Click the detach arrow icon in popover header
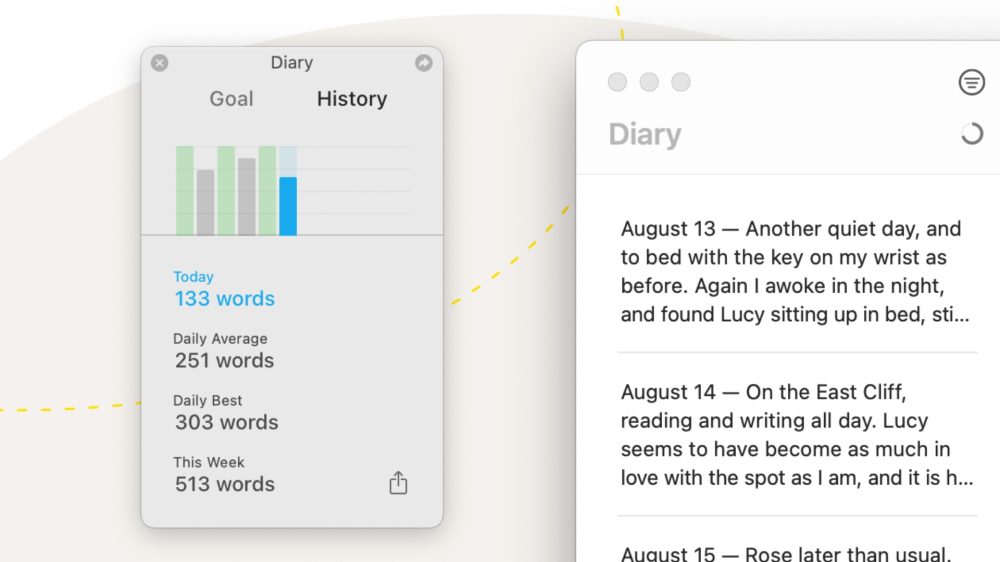 (x=423, y=63)
